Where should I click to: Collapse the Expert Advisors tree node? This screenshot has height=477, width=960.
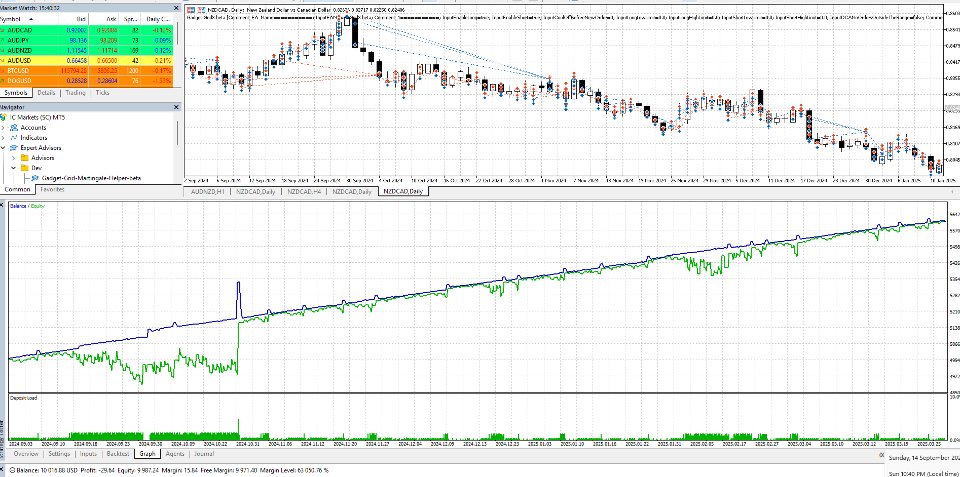click(4, 148)
